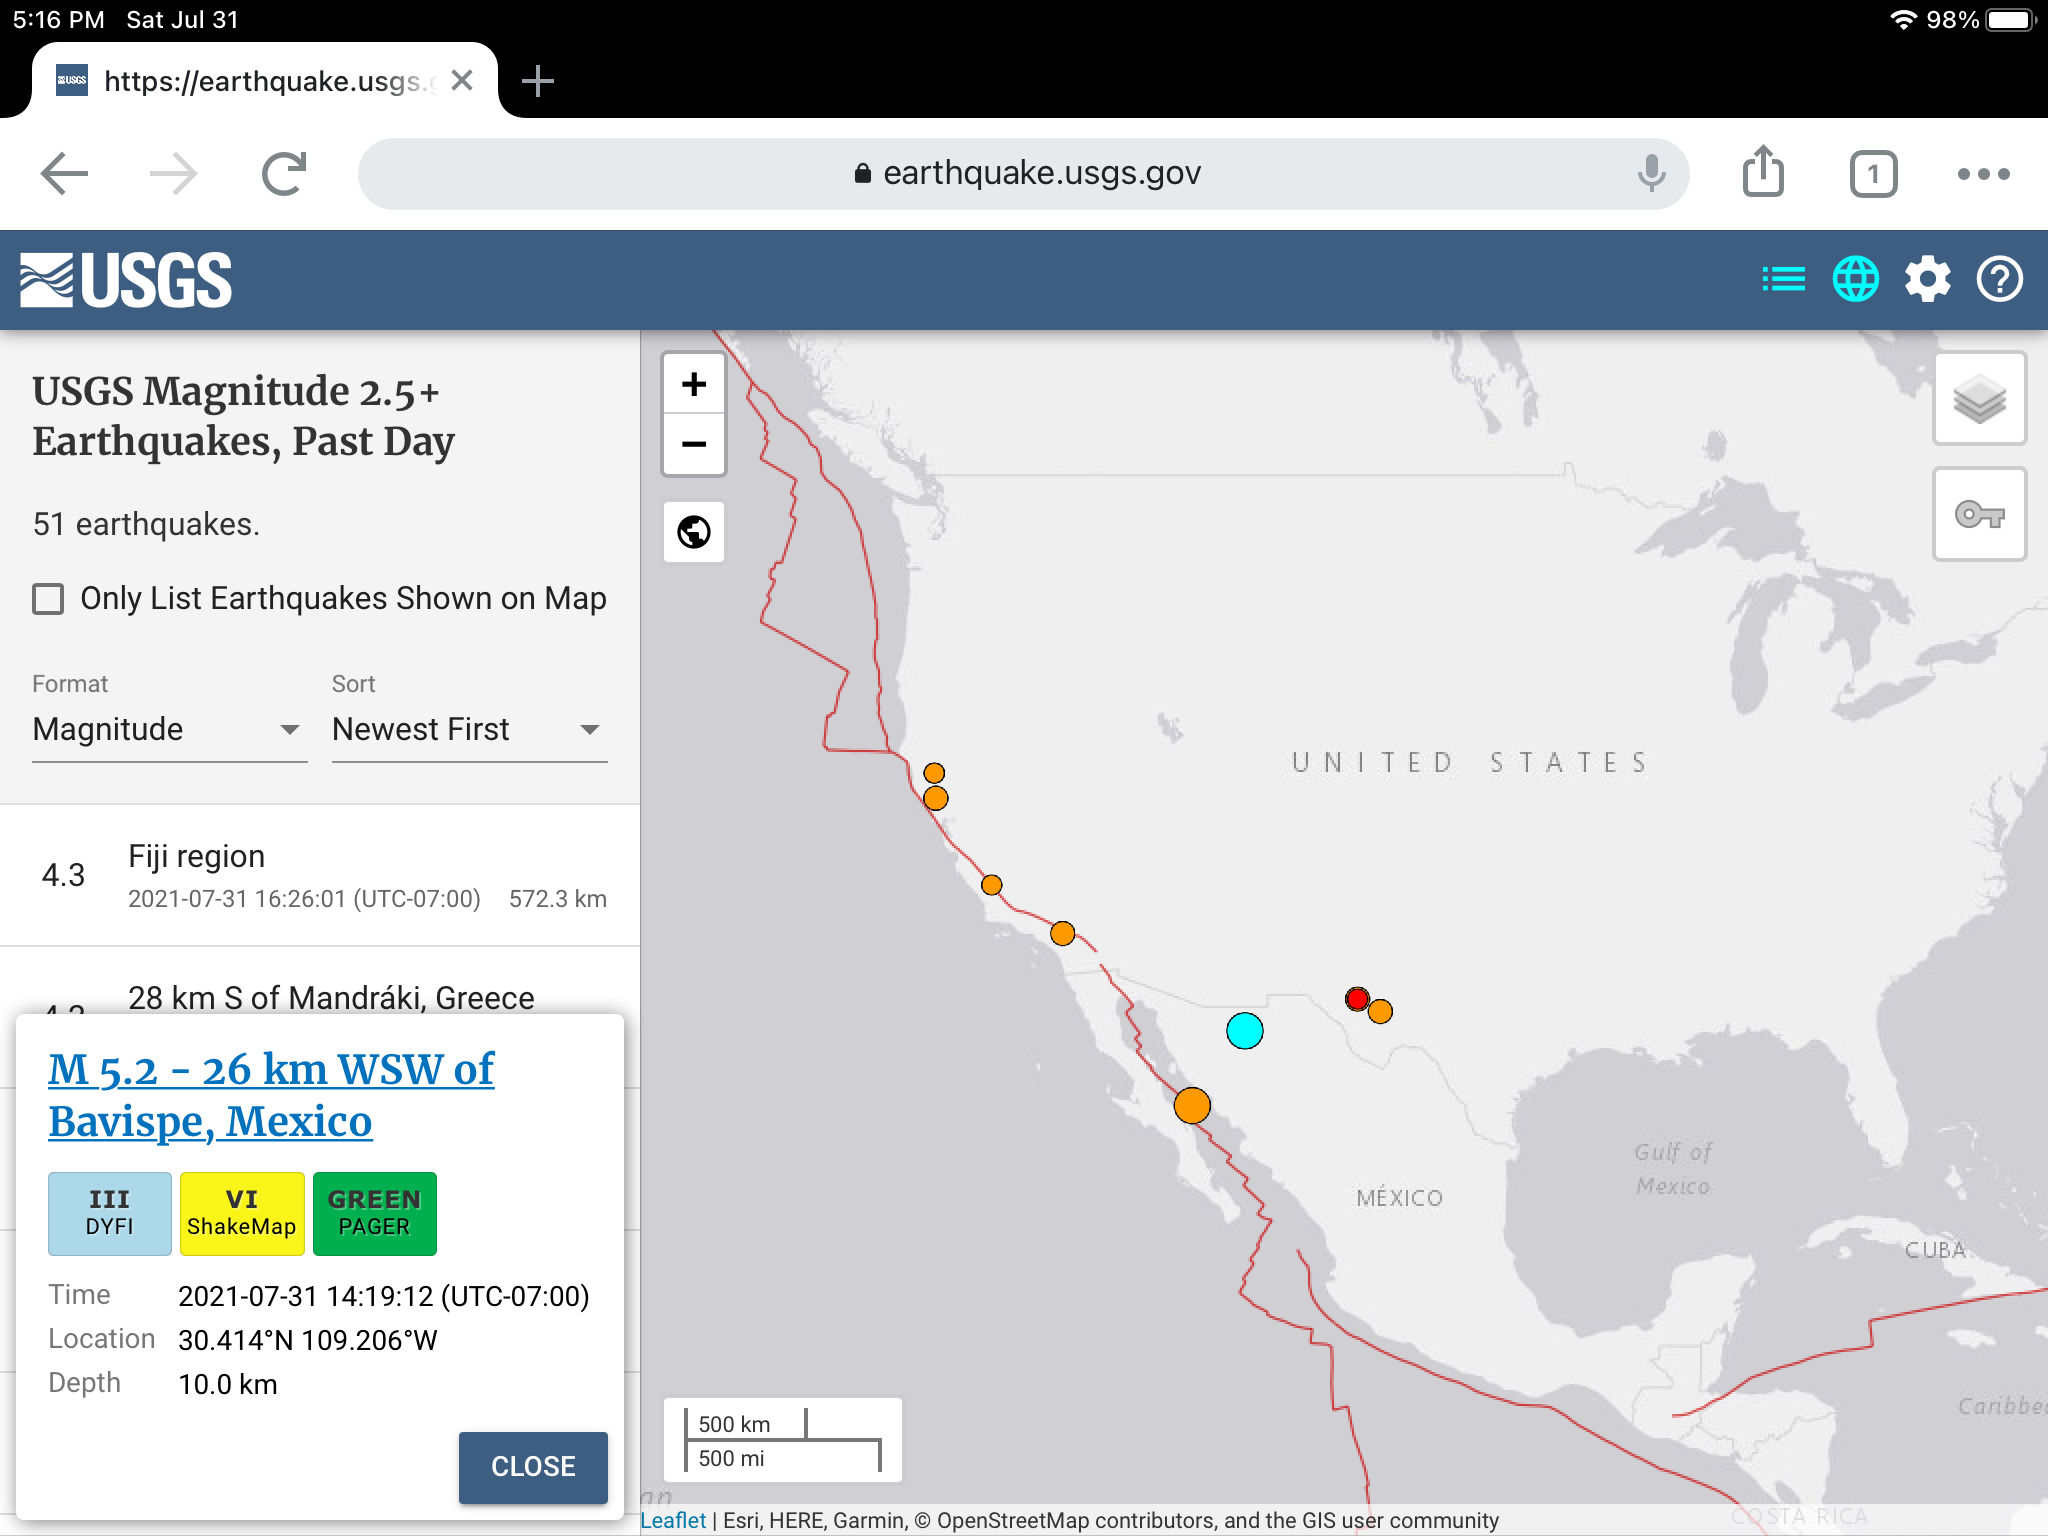
Task: Click the GREEN PAGER badge
Action: coord(374,1213)
